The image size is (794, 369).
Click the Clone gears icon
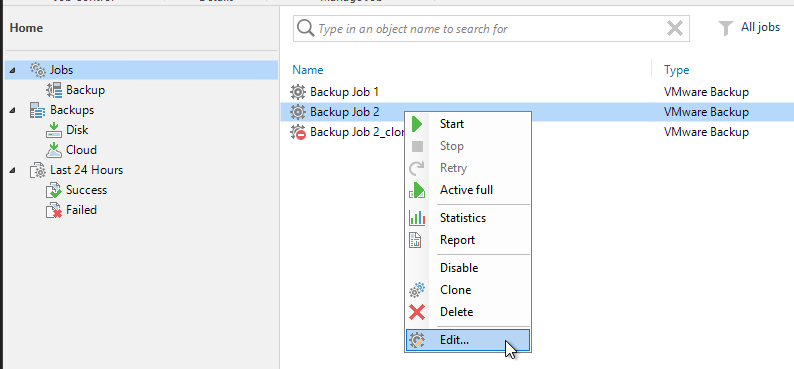[x=417, y=290]
